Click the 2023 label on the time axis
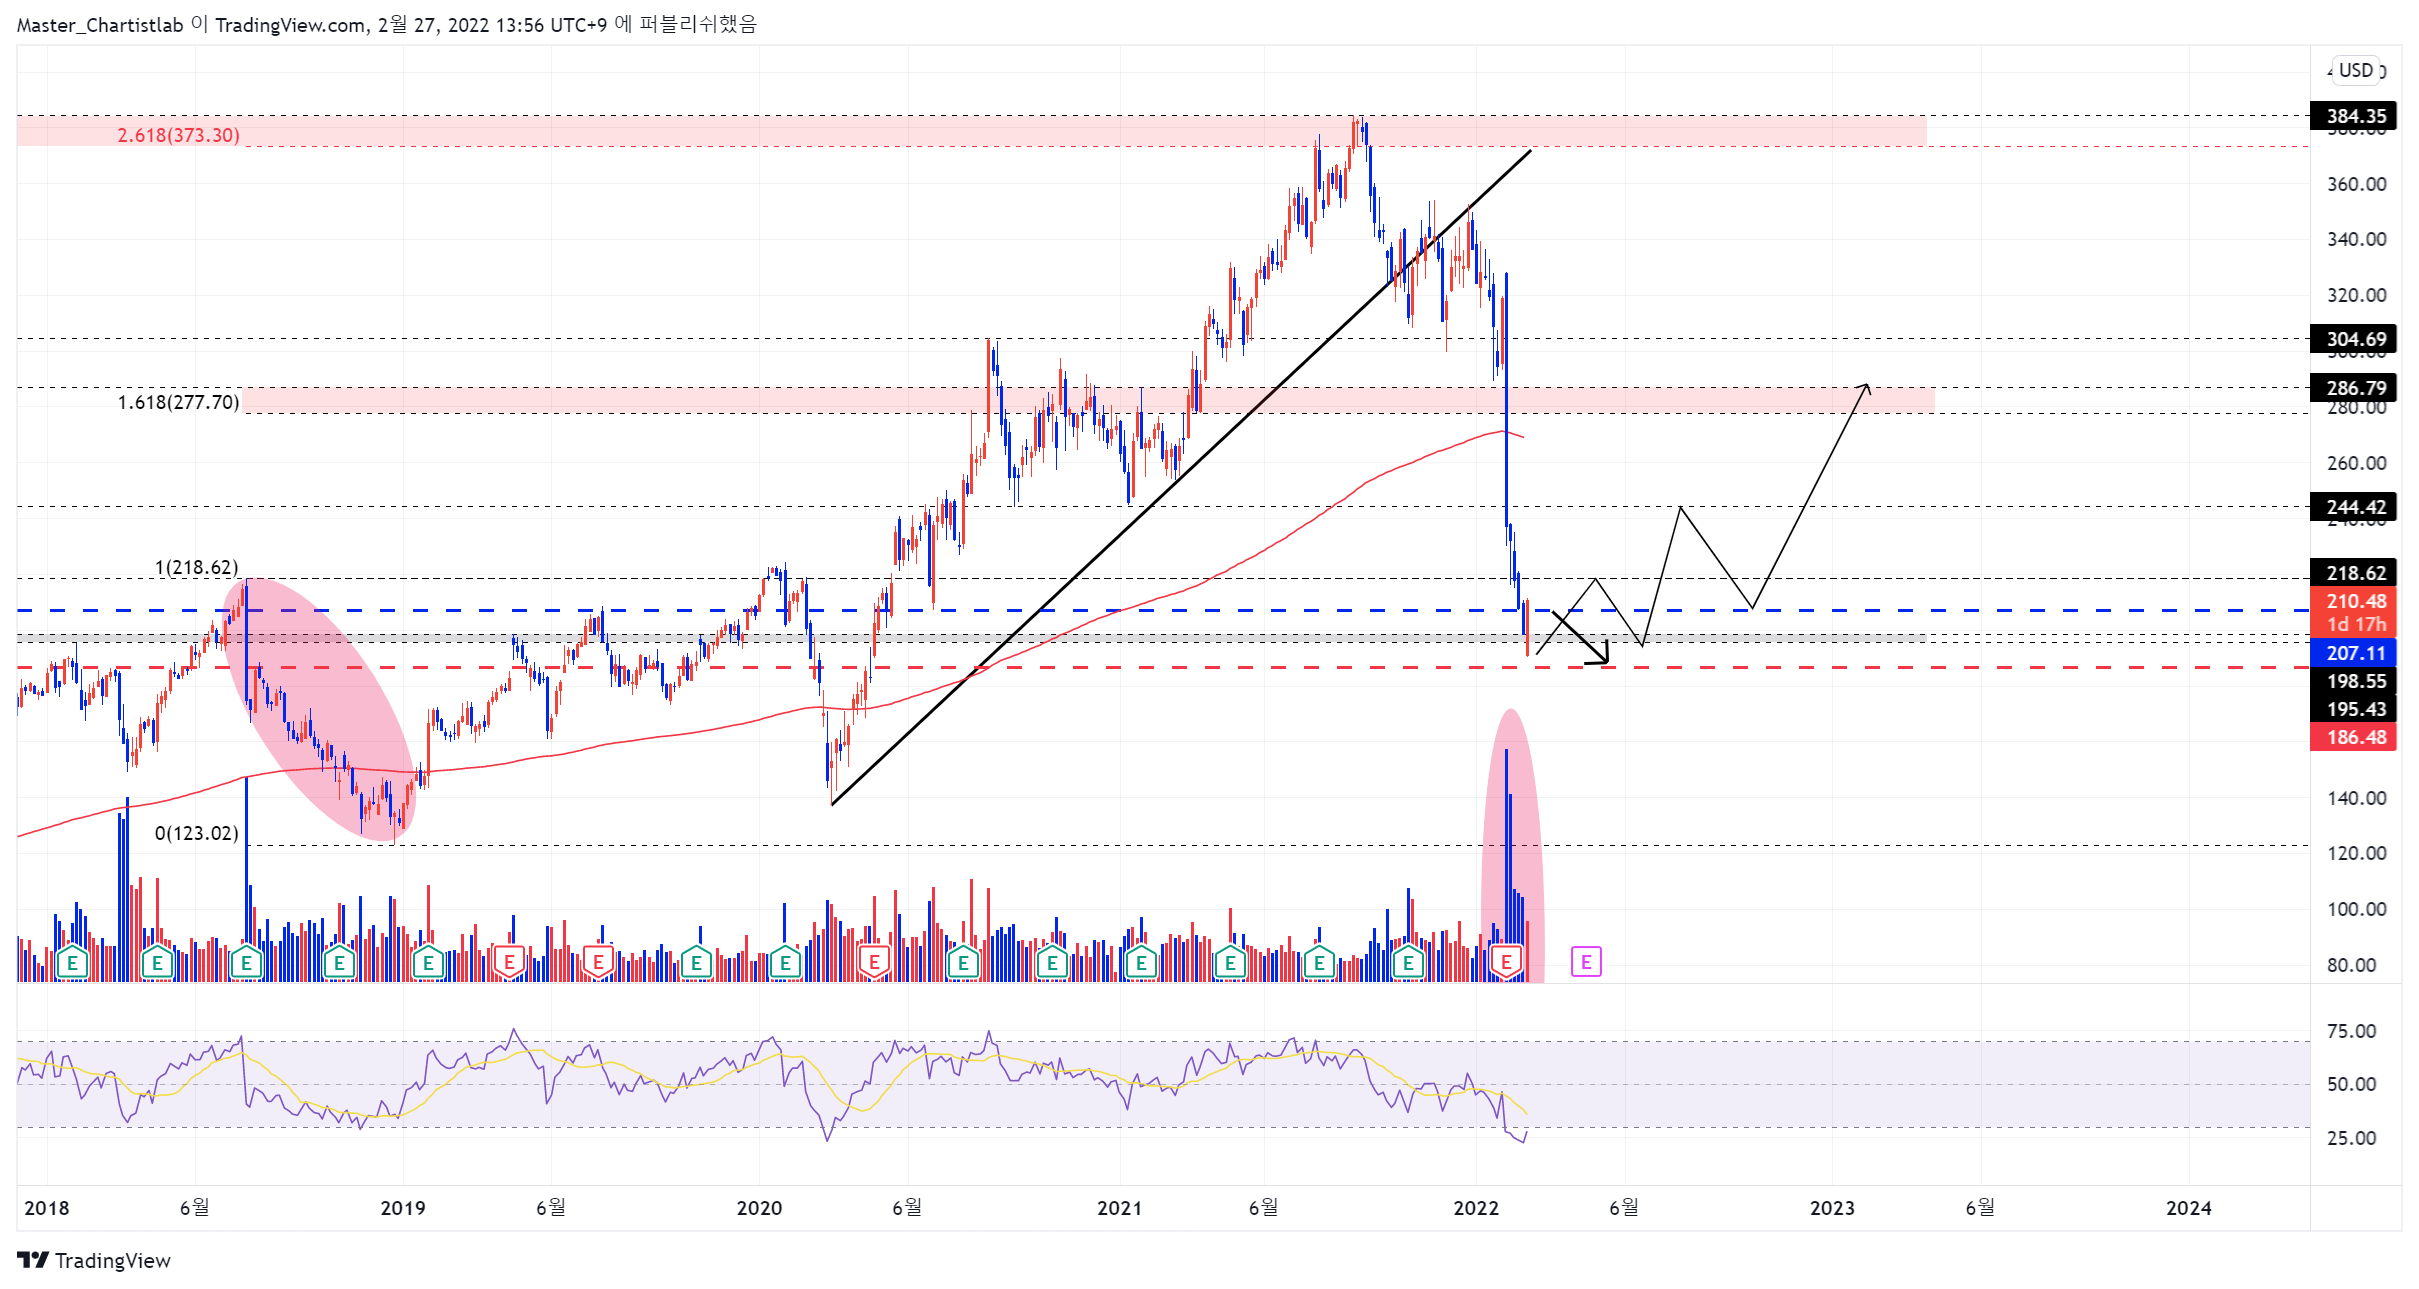The height and width of the screenshot is (1289, 2419). coord(1833,1208)
